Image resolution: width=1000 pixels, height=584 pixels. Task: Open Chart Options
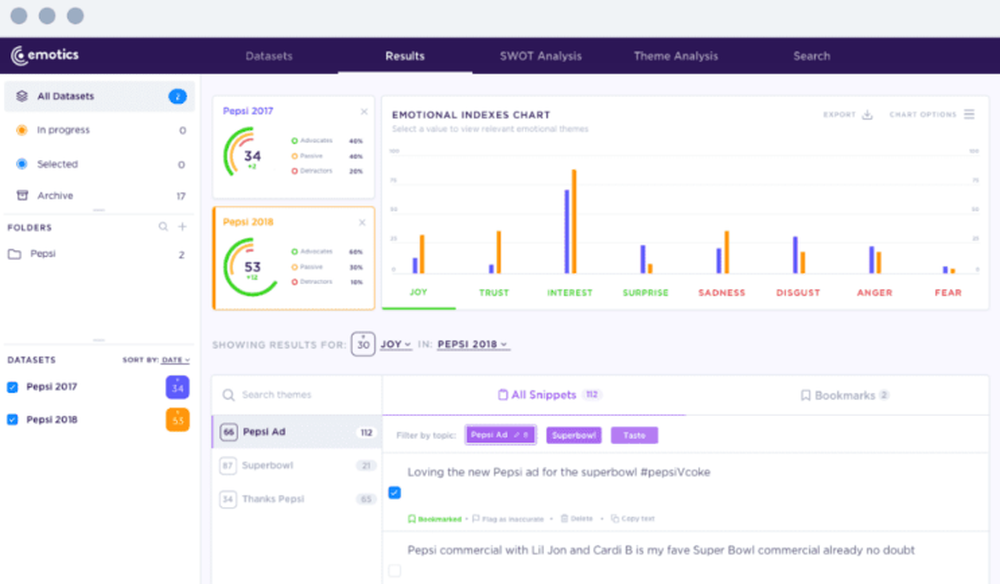(x=932, y=115)
